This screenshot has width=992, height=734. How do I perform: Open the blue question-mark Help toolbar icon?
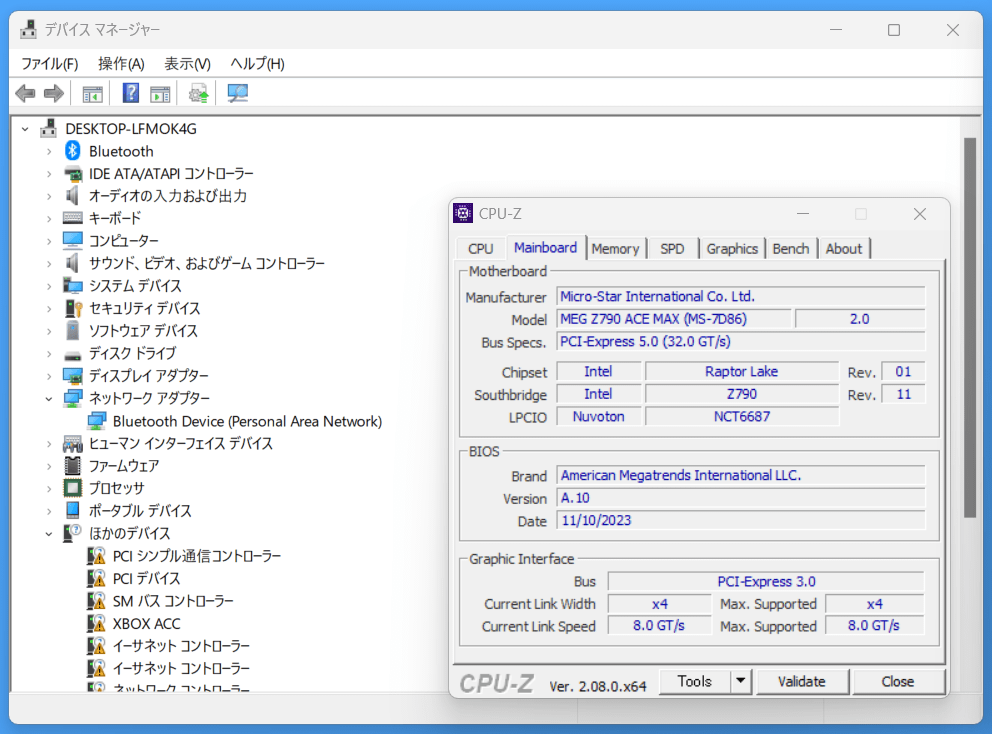[131, 94]
